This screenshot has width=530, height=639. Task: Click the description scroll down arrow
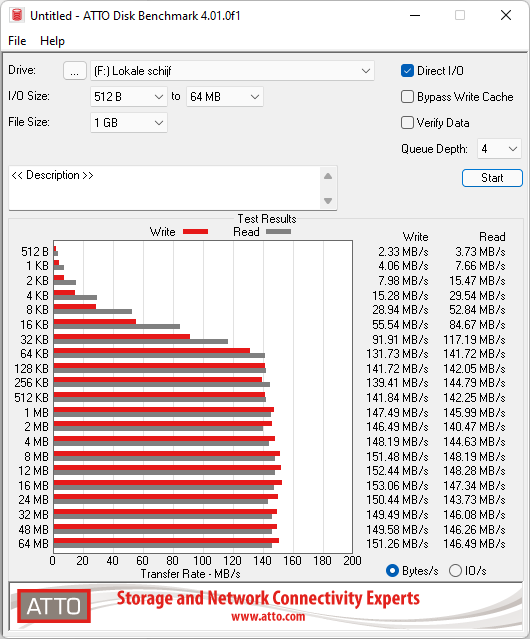328,201
